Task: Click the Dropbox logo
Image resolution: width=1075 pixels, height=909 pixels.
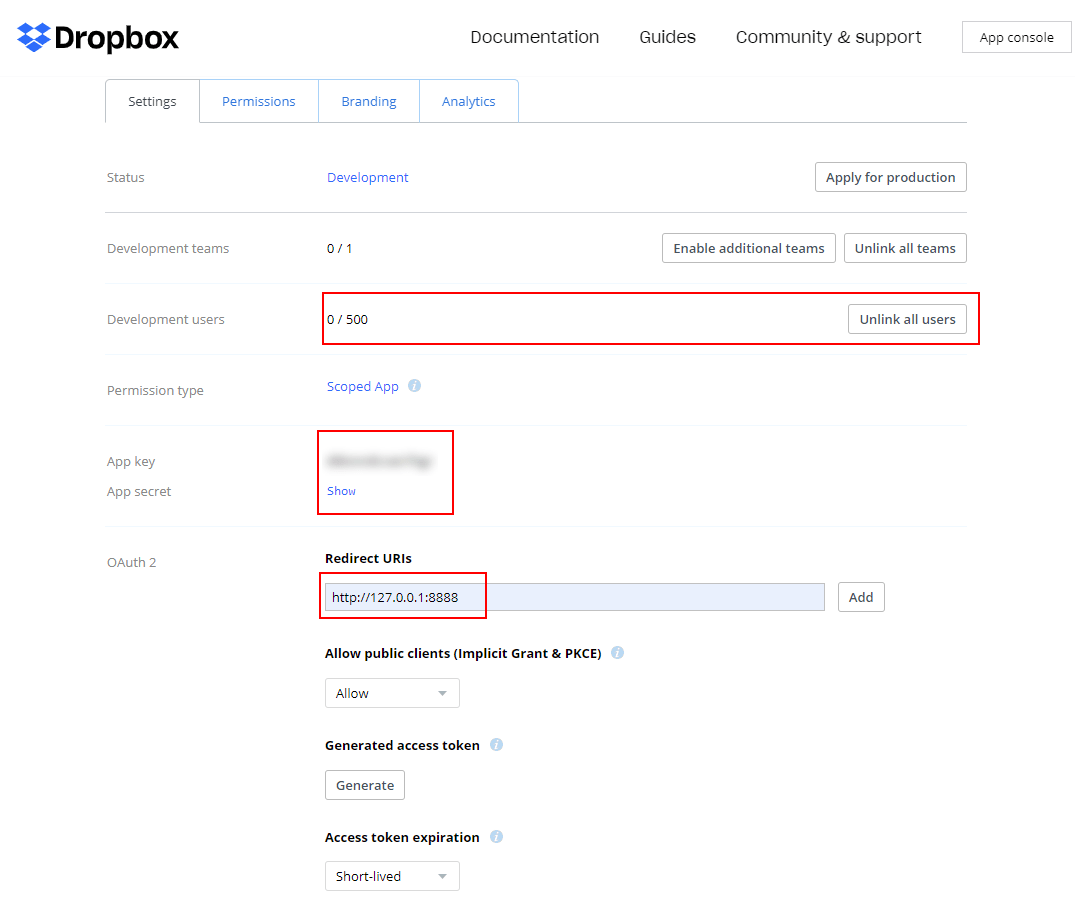Action: (97, 37)
